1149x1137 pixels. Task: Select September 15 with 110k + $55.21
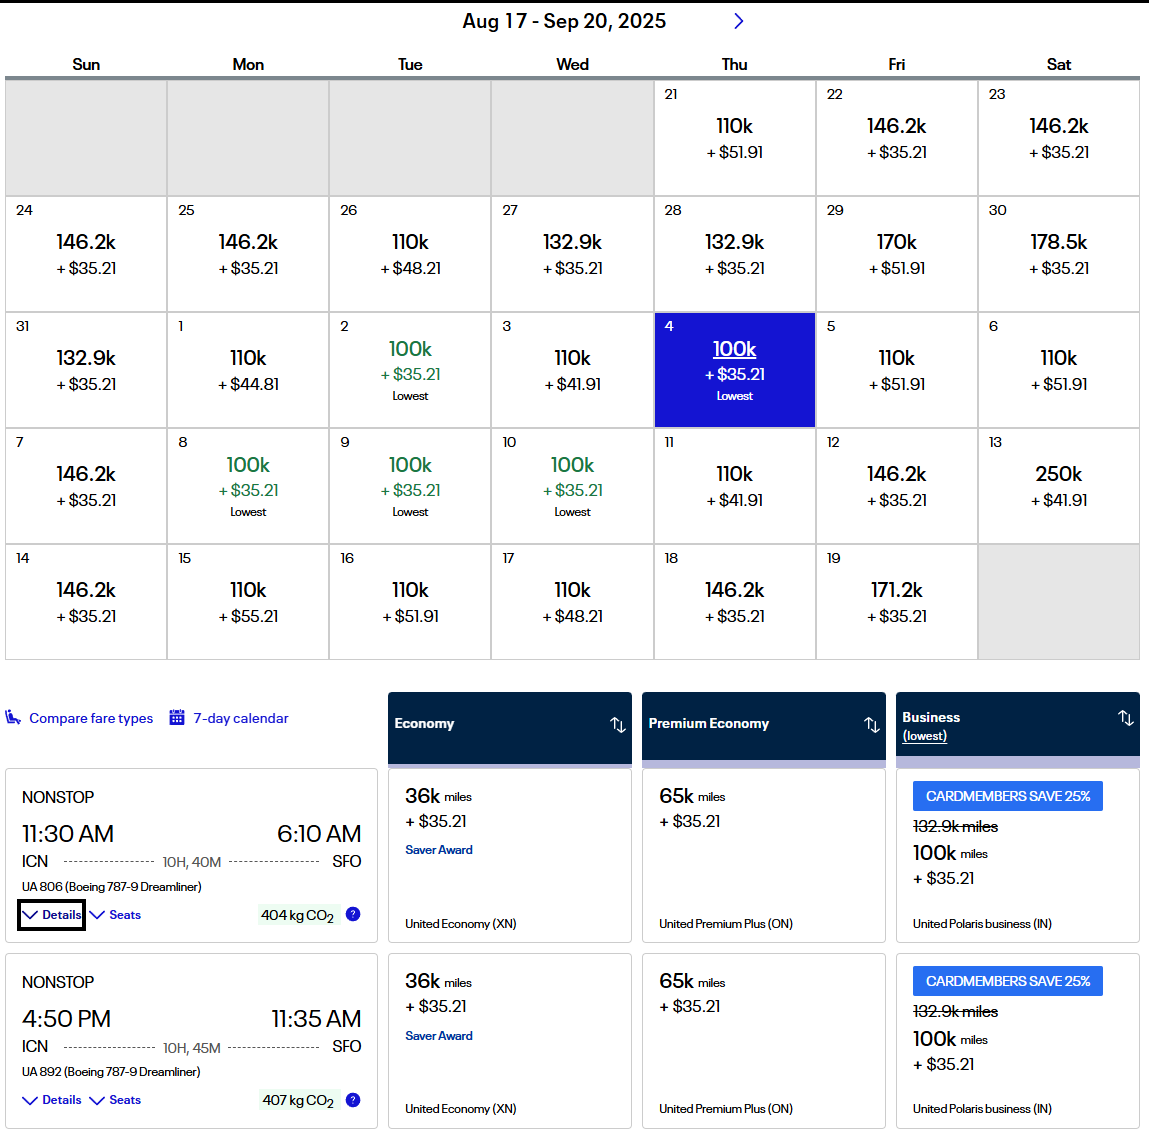tap(248, 602)
